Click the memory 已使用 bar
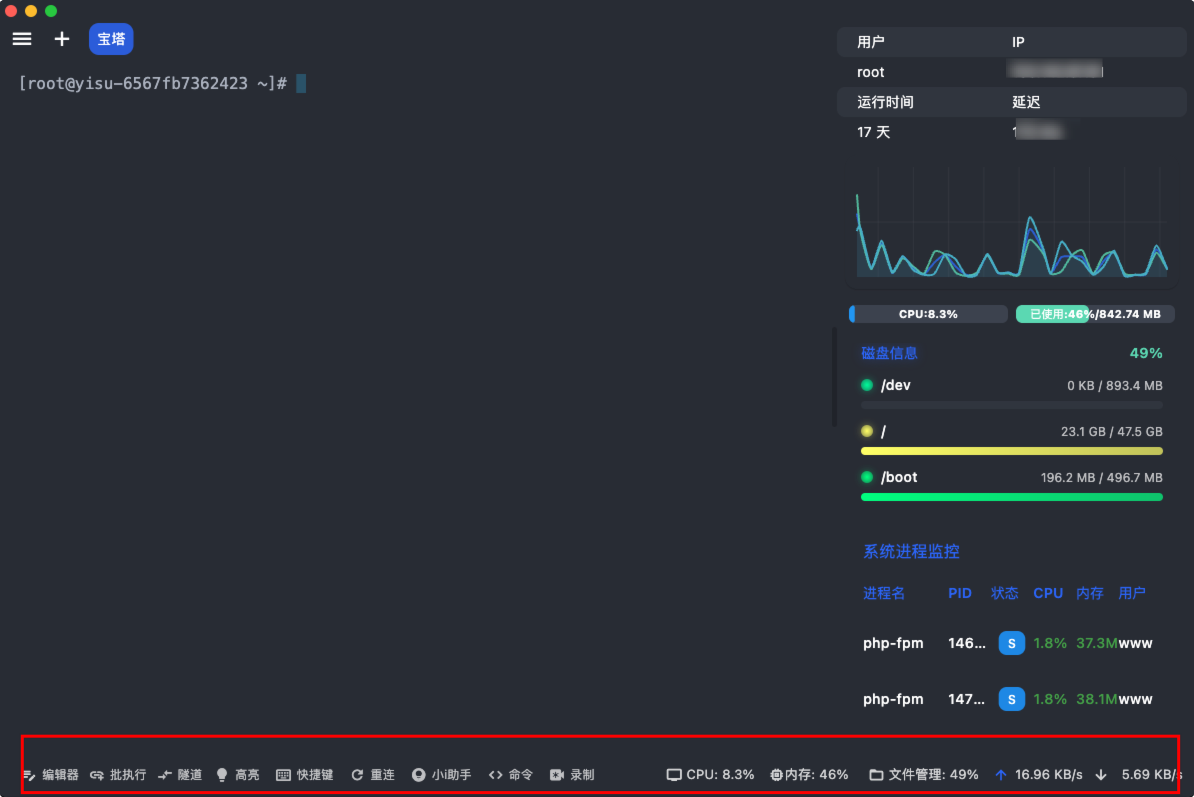This screenshot has width=1194, height=797. [x=1095, y=314]
